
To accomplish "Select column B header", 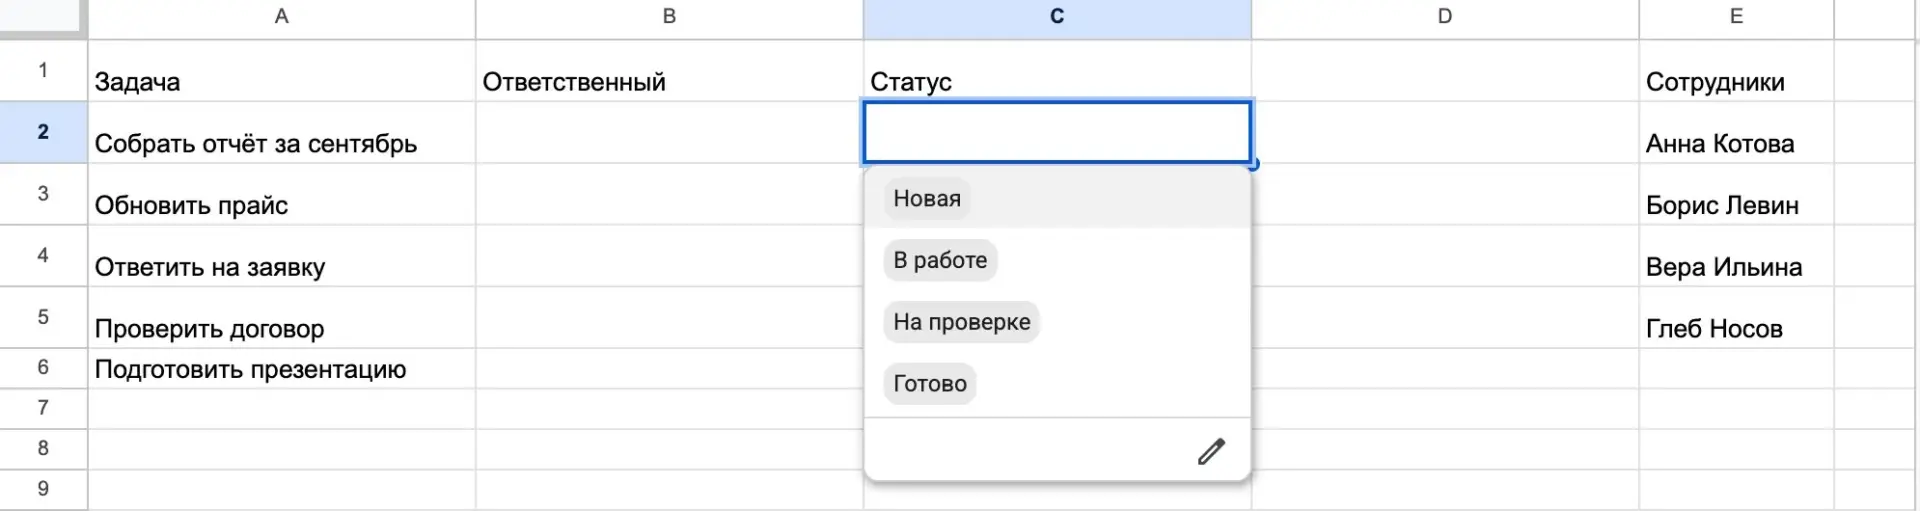I will [669, 17].
